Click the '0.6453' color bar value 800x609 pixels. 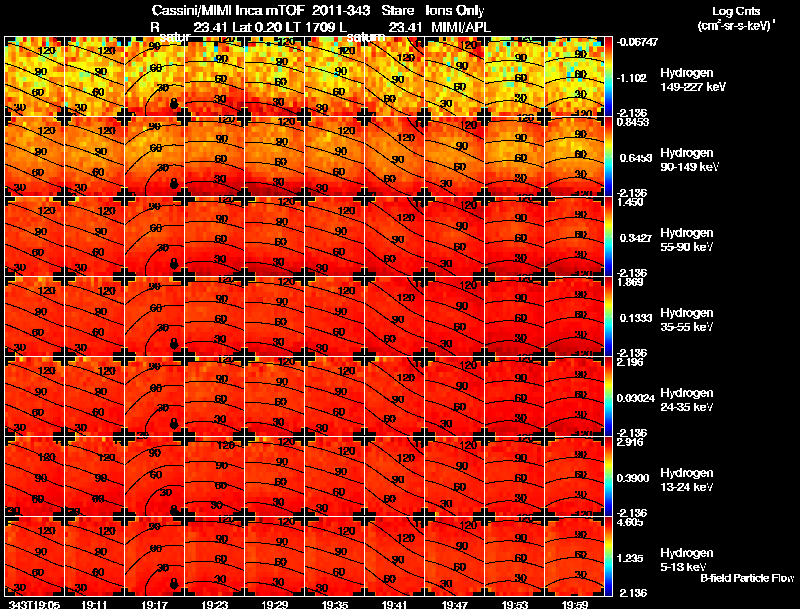tap(636, 158)
